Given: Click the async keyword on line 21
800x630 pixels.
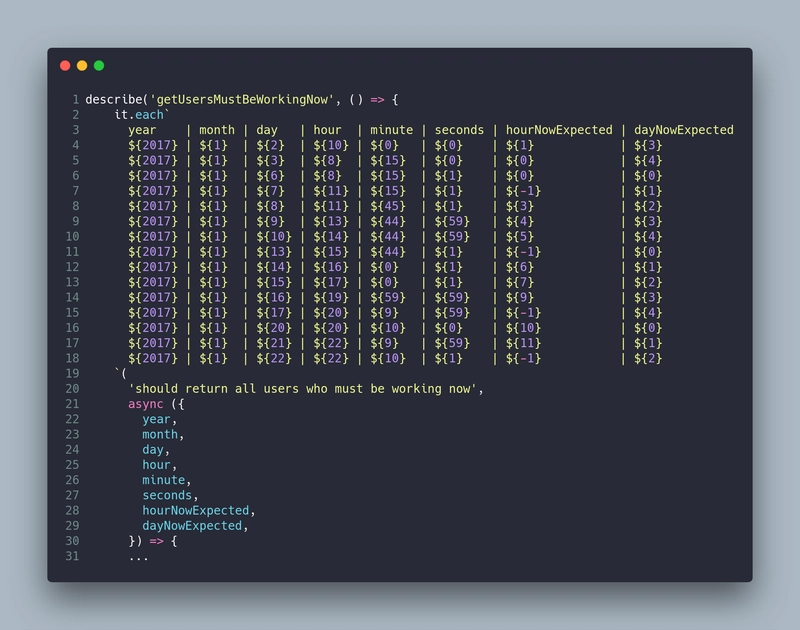Looking at the screenshot, I should click(x=145, y=404).
